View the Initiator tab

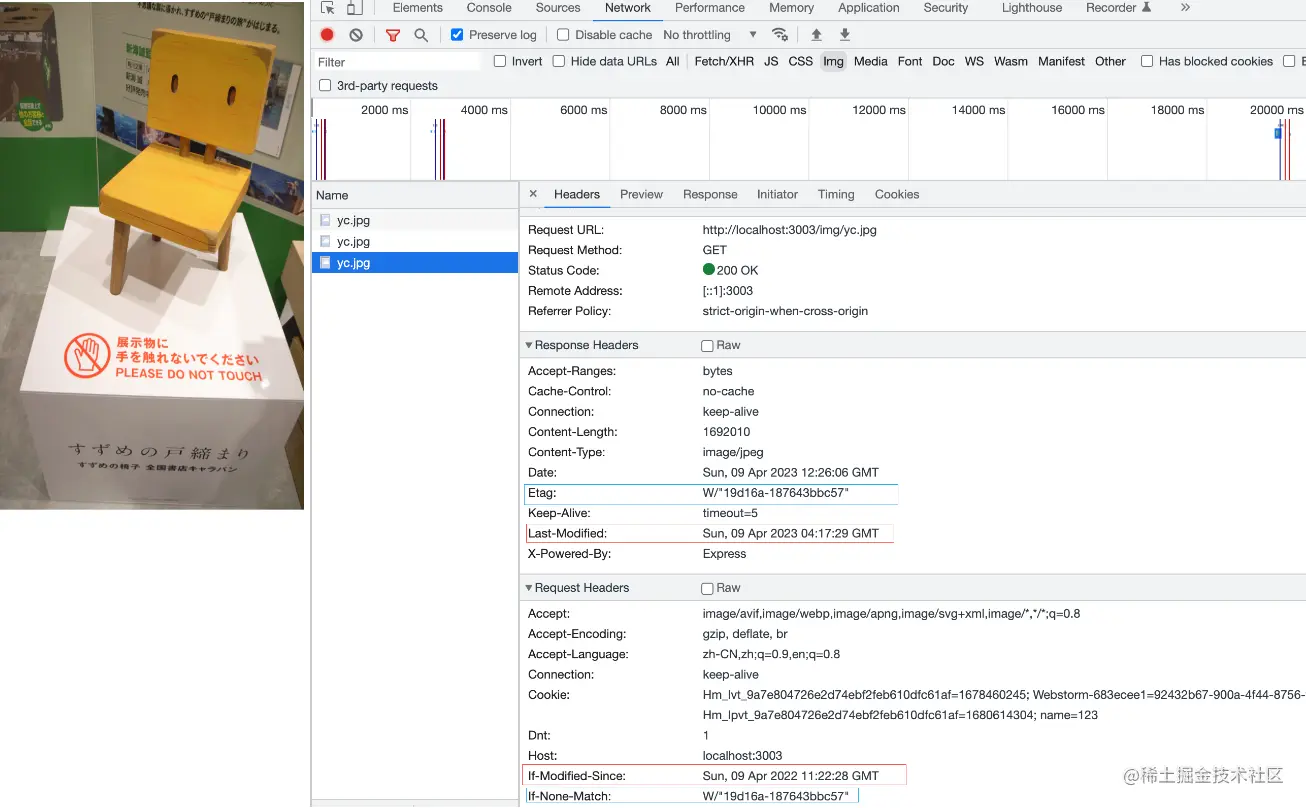click(777, 194)
